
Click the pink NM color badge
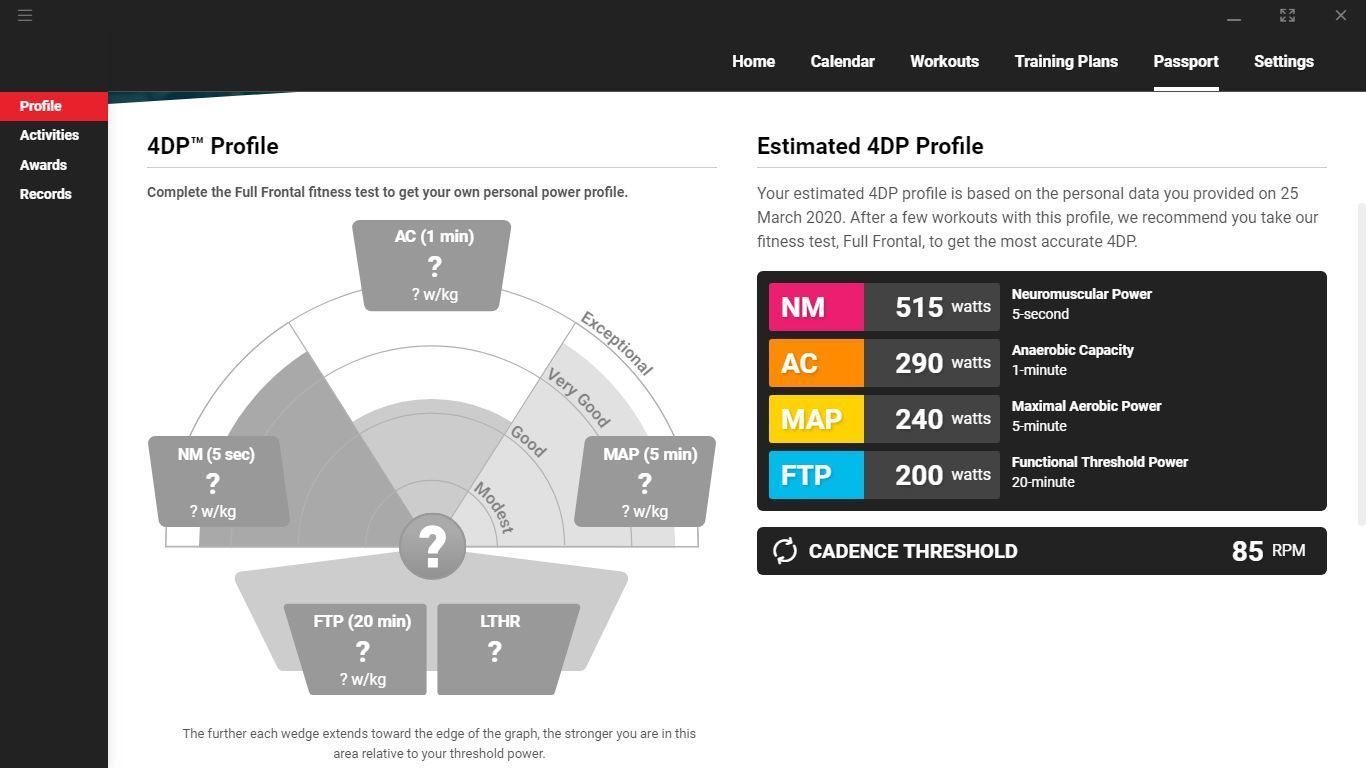pos(816,307)
